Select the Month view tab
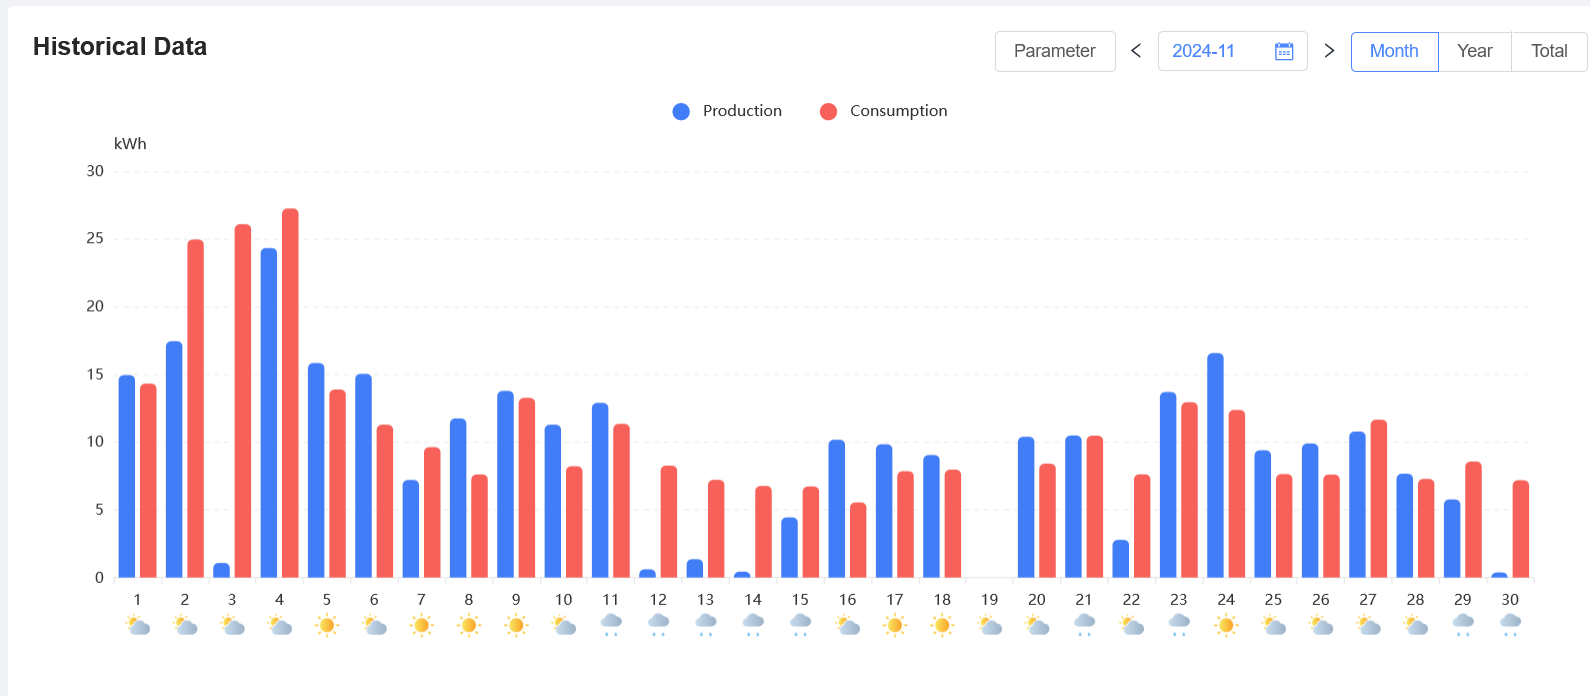This screenshot has height=696, width=1590. tap(1394, 51)
